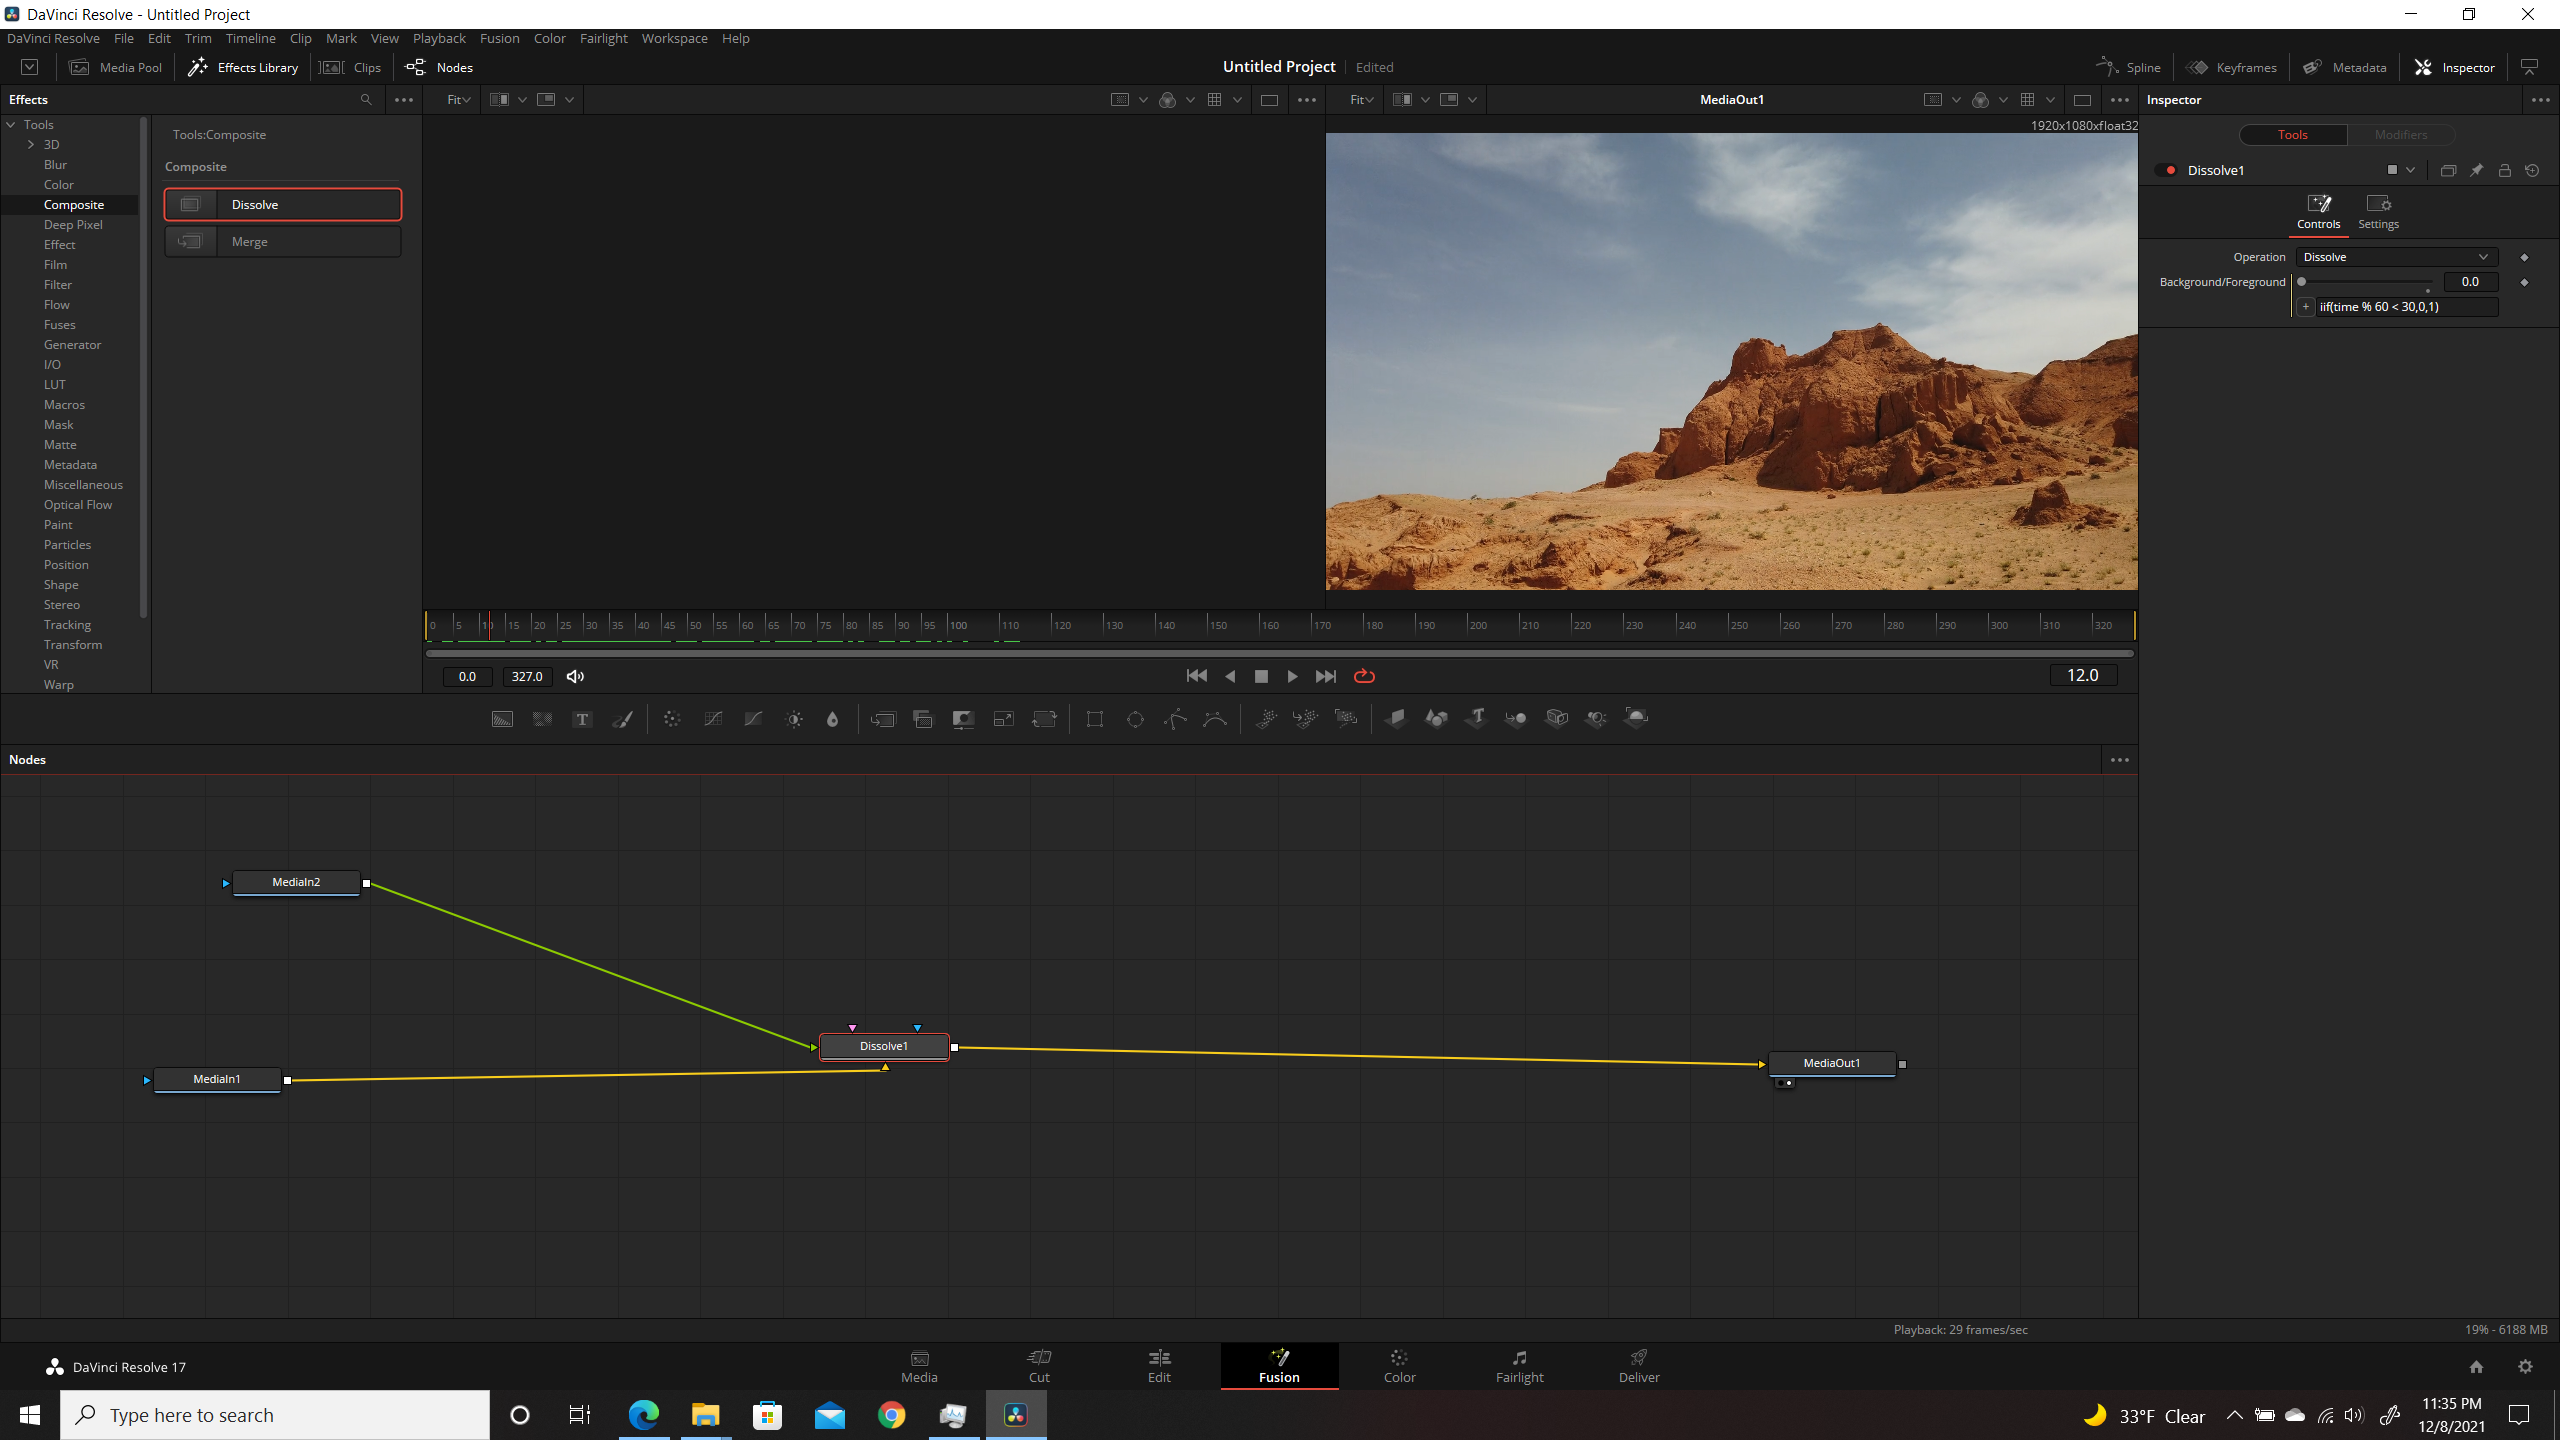Add a Rectangle mask from the toolbar
This screenshot has height=1440, width=2560.
(x=1095, y=719)
